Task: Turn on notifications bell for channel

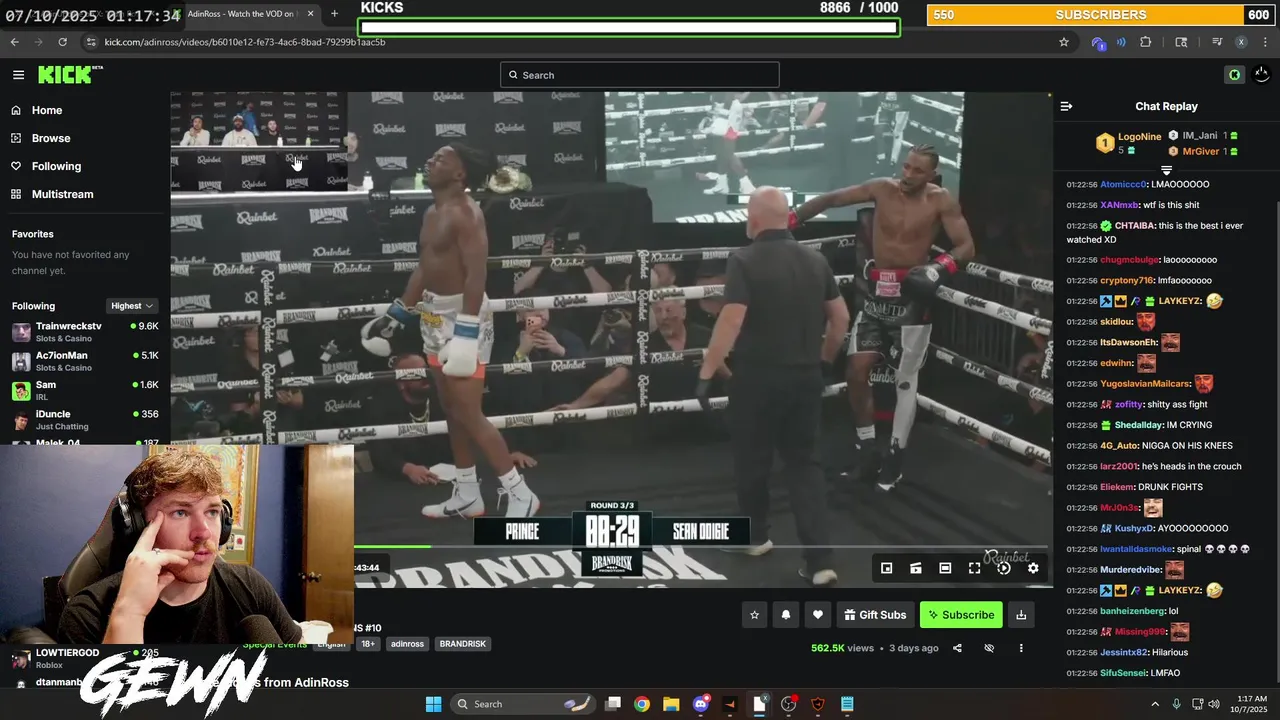Action: point(786,615)
